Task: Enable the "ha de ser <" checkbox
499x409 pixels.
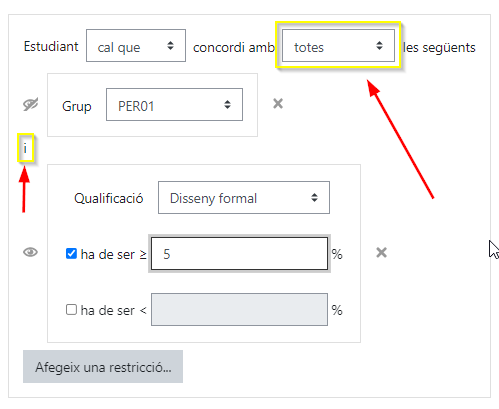Action: tap(71, 310)
